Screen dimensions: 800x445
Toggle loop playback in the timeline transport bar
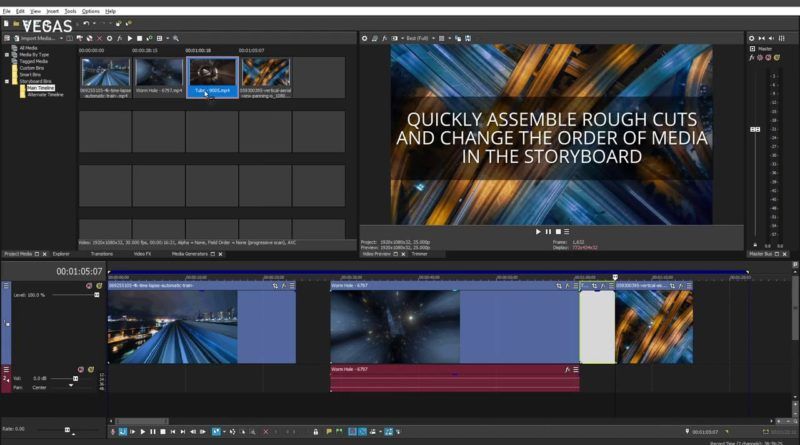(x=123, y=431)
